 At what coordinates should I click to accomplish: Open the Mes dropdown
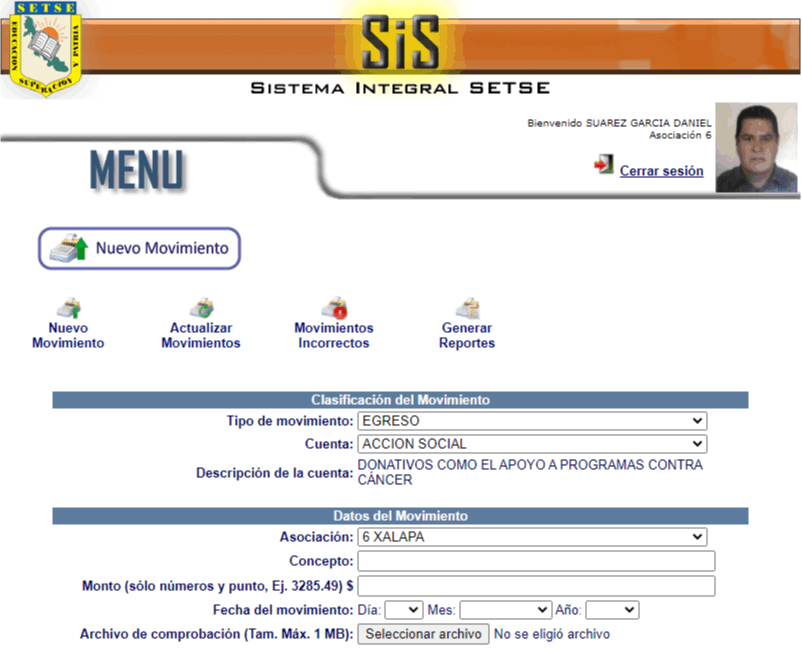pos(505,609)
